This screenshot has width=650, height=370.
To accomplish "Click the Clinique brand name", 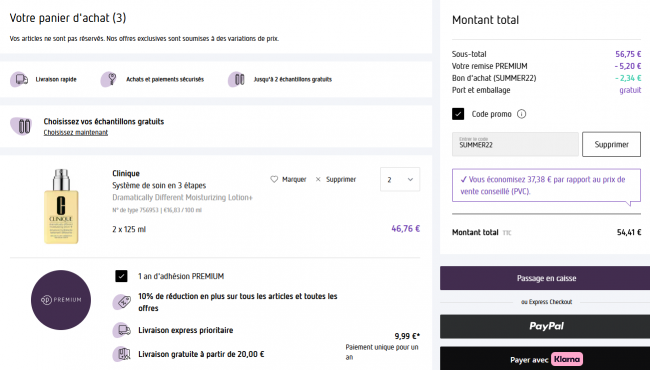I will [x=126, y=173].
